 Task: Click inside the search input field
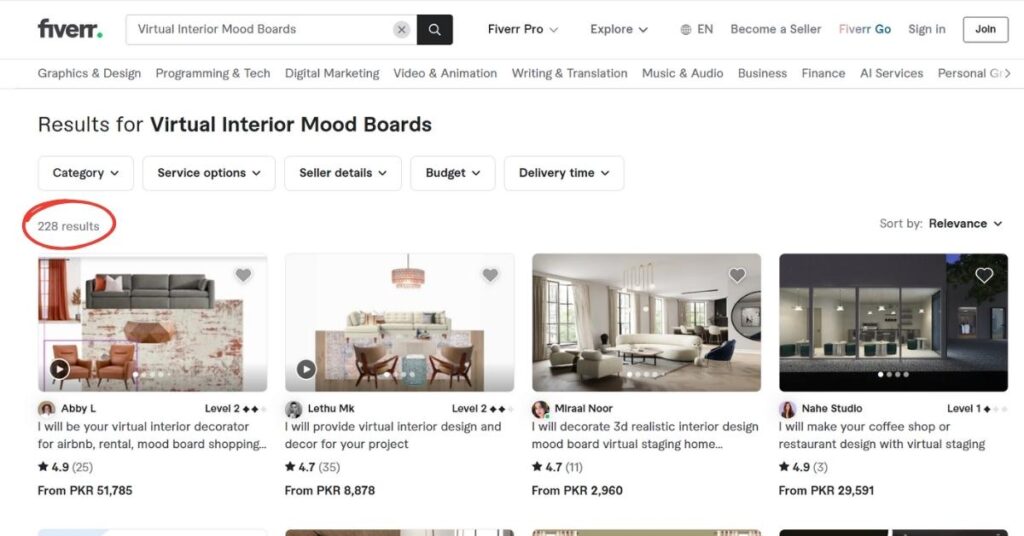point(261,29)
